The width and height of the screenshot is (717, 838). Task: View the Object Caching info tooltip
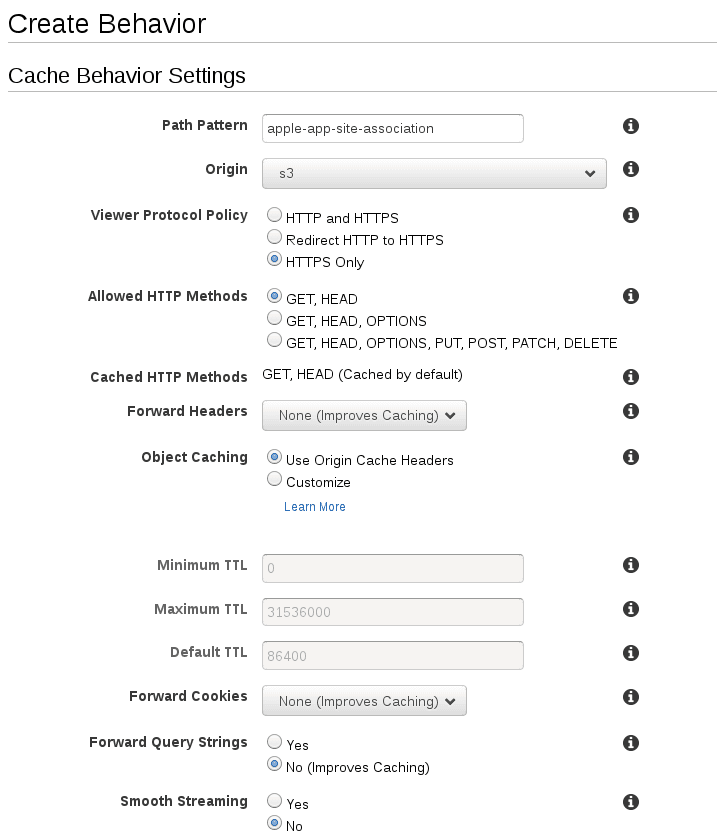631,456
